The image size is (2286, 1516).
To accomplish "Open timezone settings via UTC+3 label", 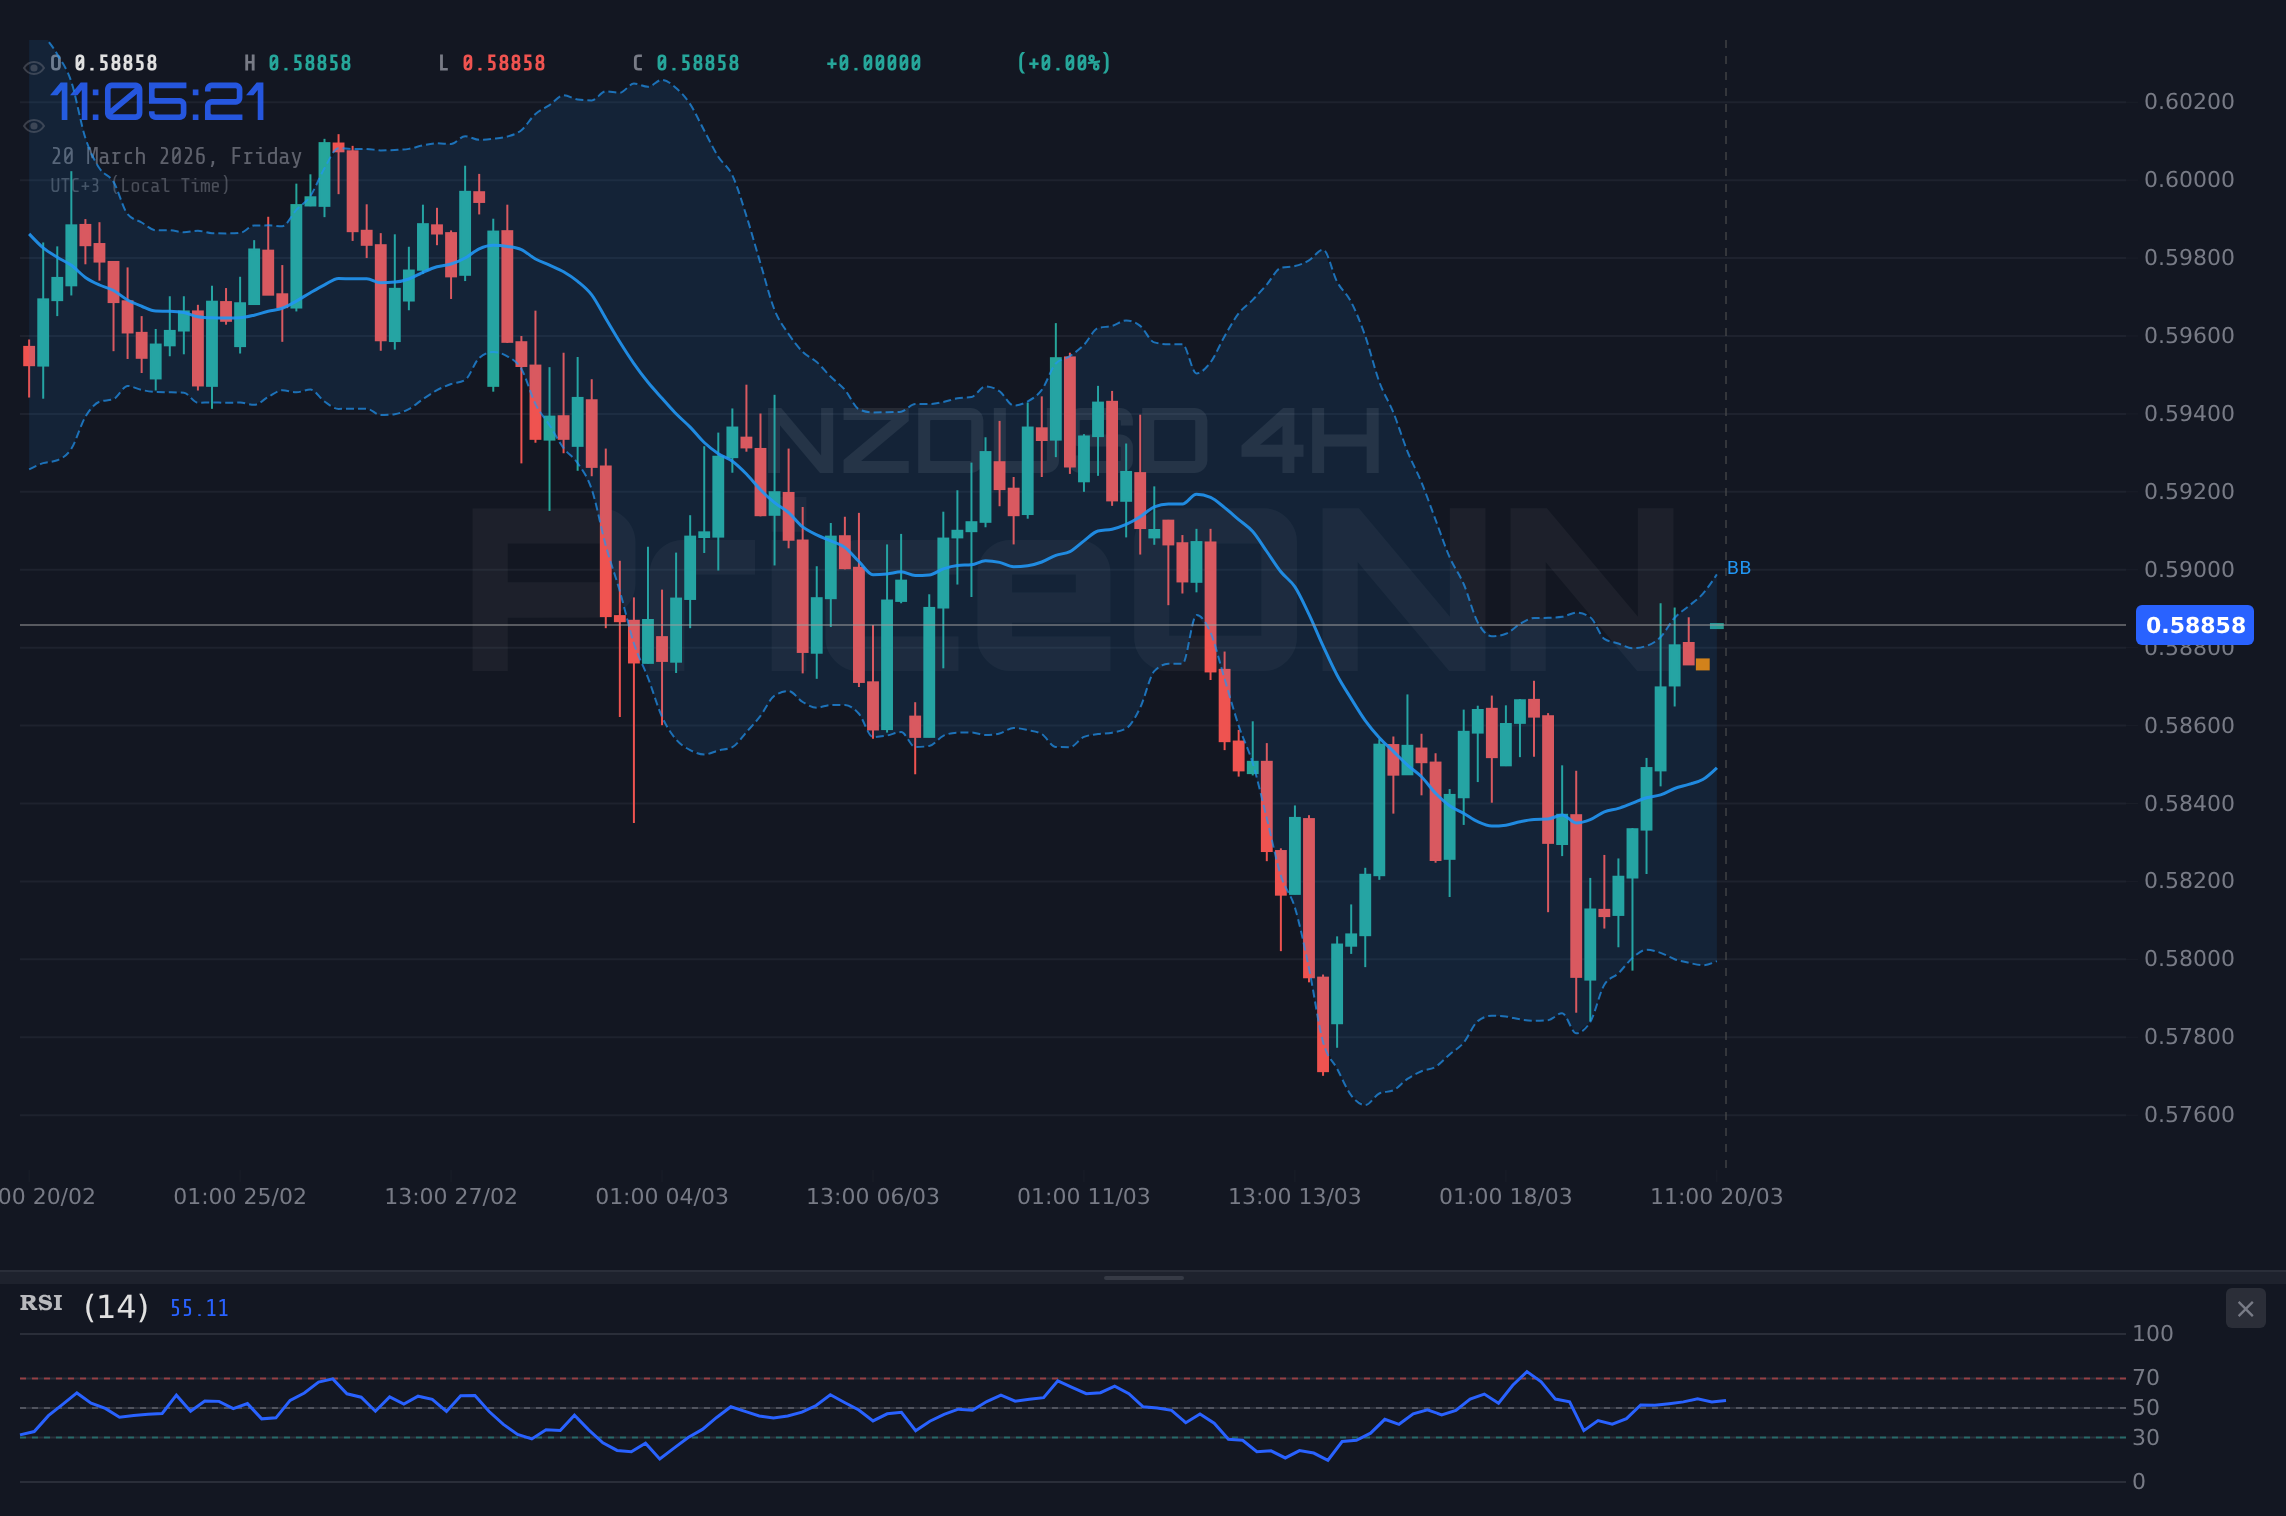I will click(140, 185).
